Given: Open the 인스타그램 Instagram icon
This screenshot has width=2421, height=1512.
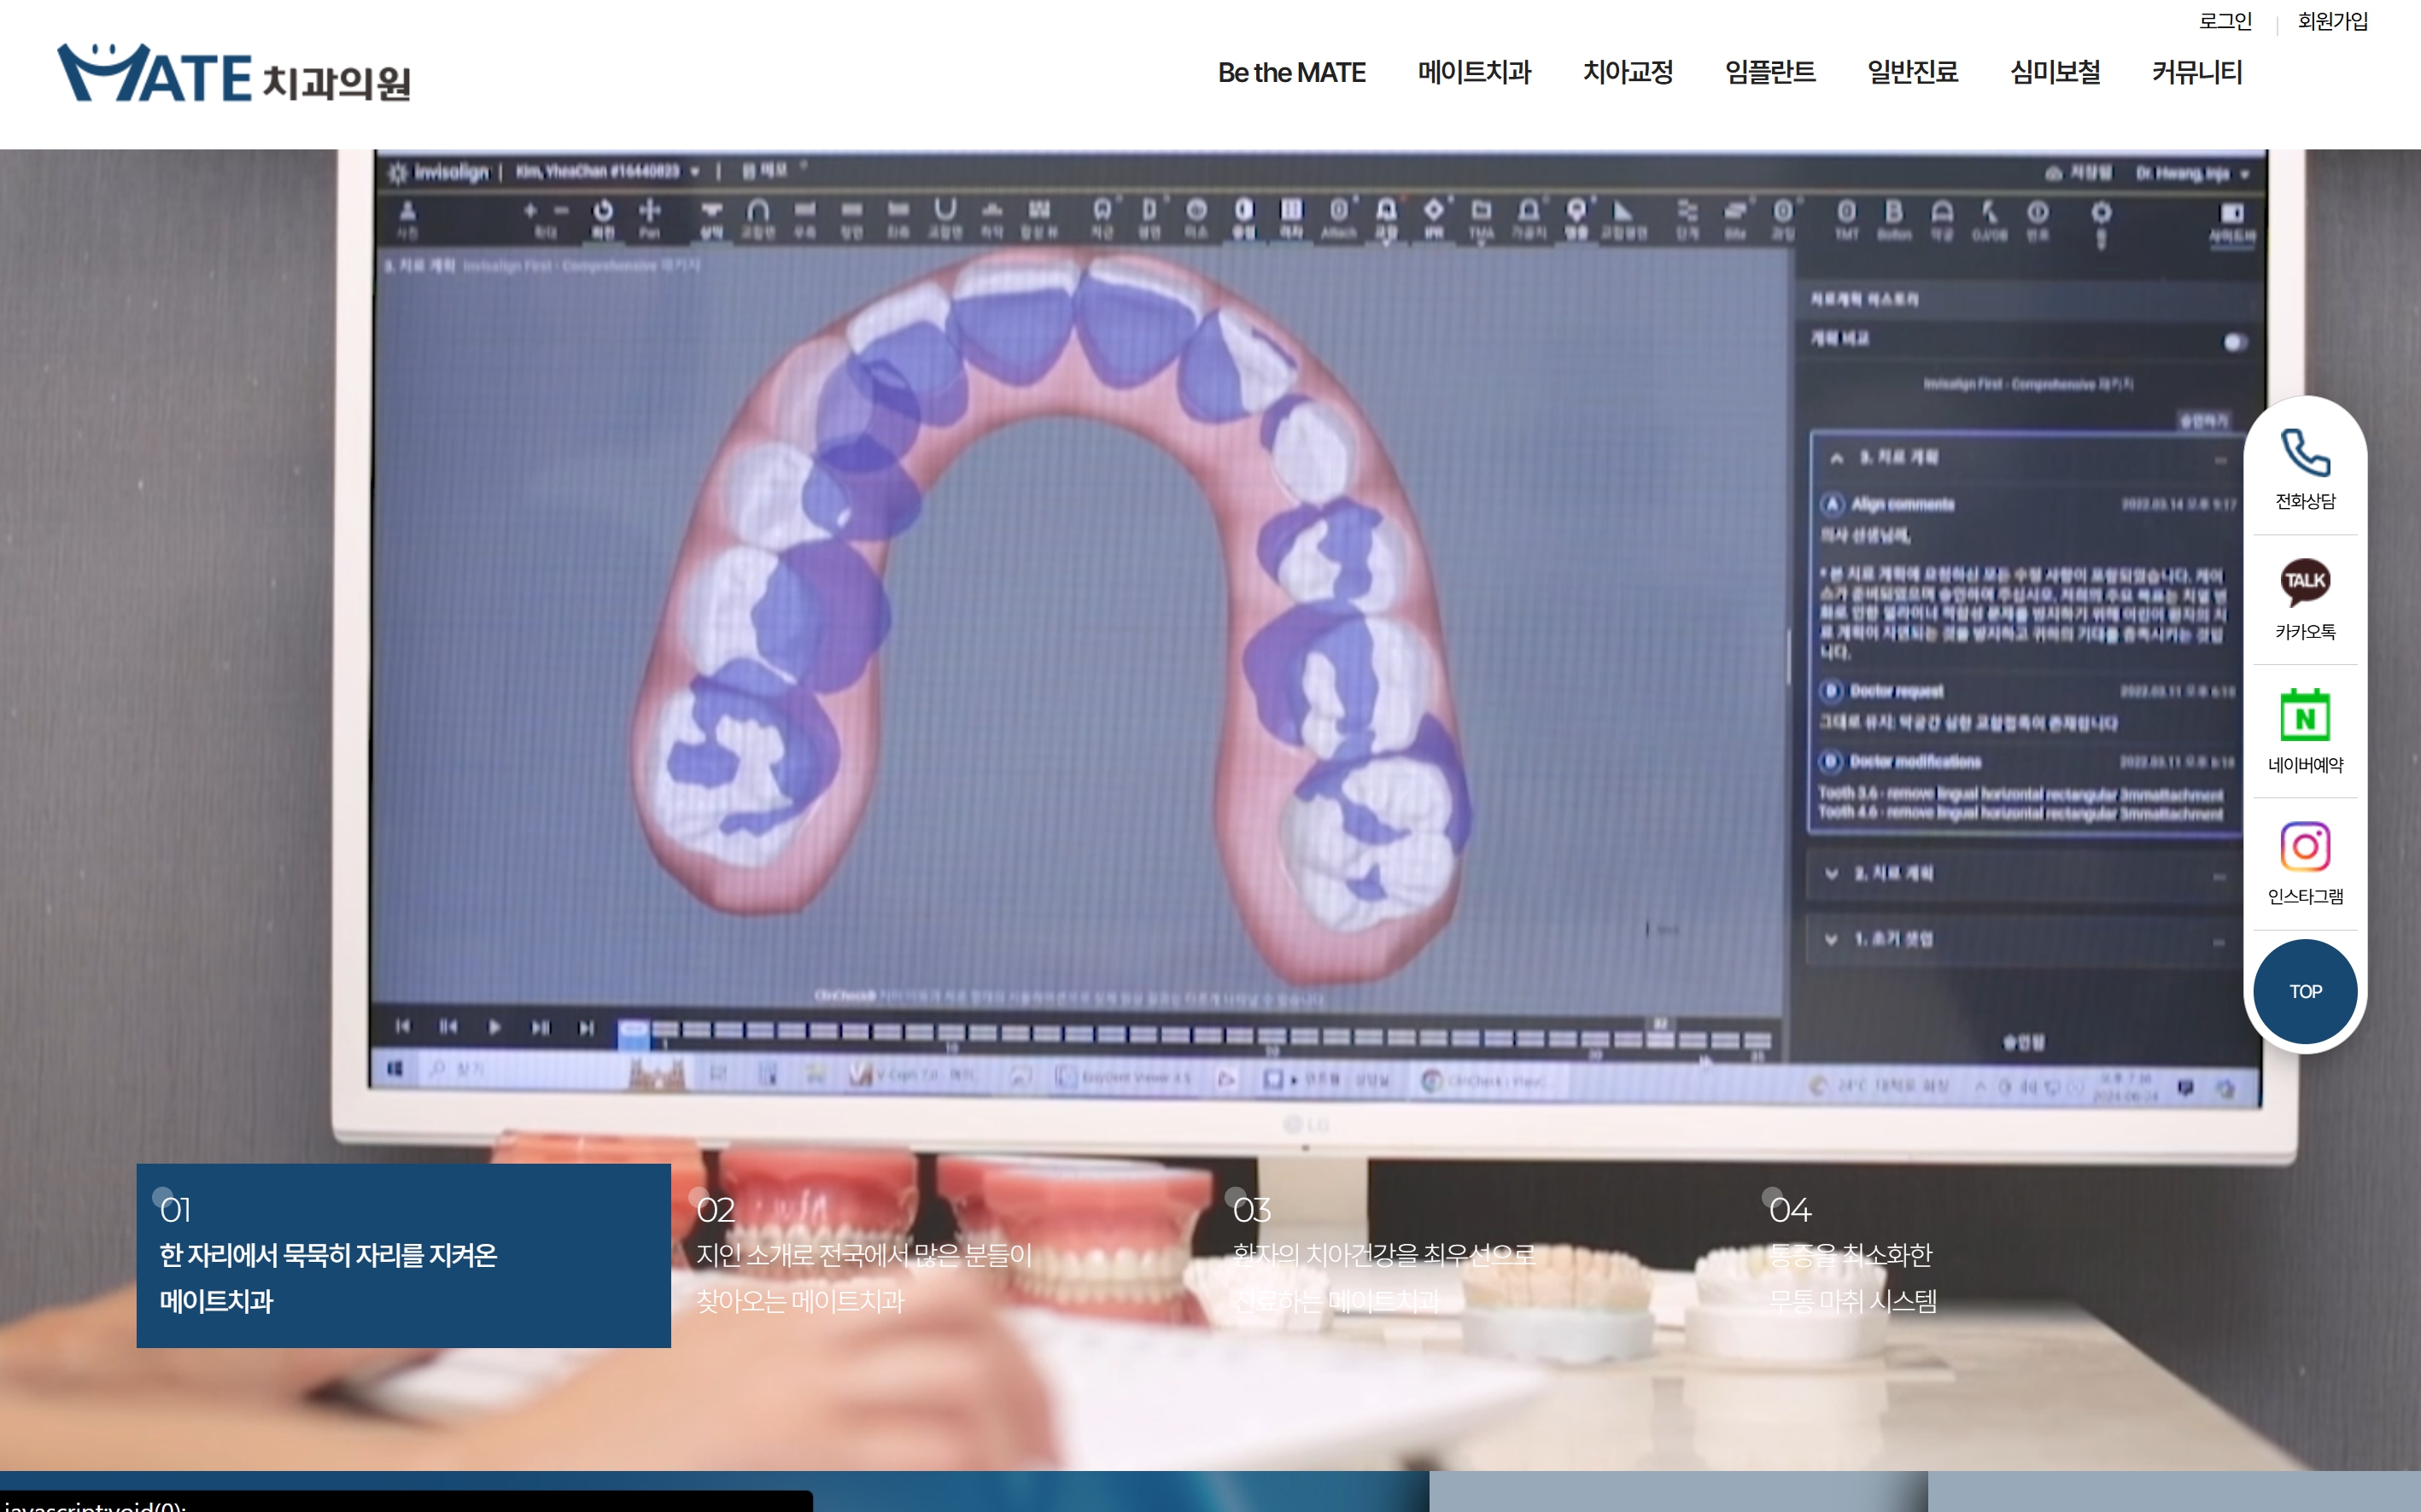Looking at the screenshot, I should pos(2305,863).
